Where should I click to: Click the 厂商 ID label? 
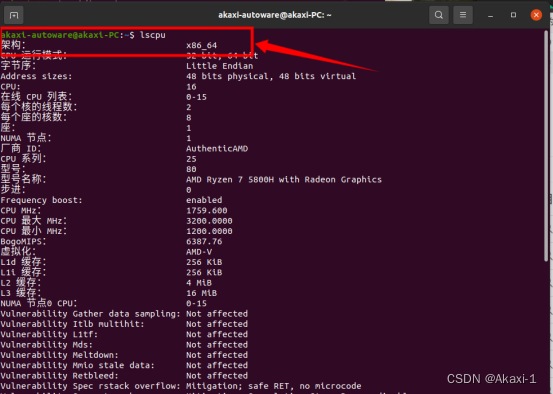click(21, 148)
